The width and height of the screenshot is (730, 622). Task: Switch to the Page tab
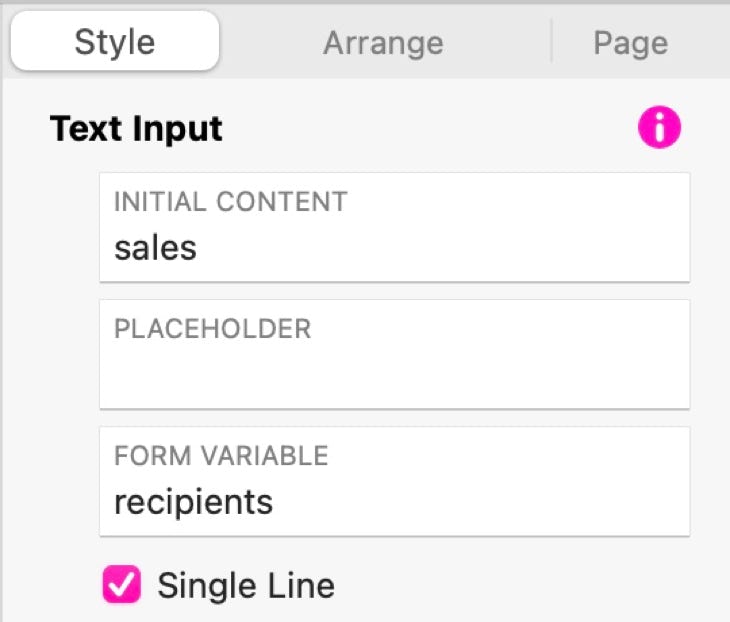point(630,43)
